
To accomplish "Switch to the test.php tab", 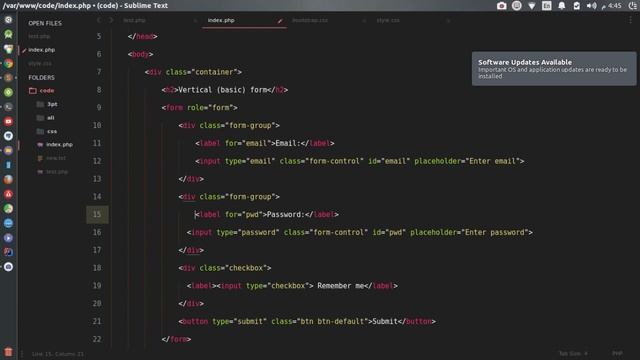I will pyautogui.click(x=134, y=20).
